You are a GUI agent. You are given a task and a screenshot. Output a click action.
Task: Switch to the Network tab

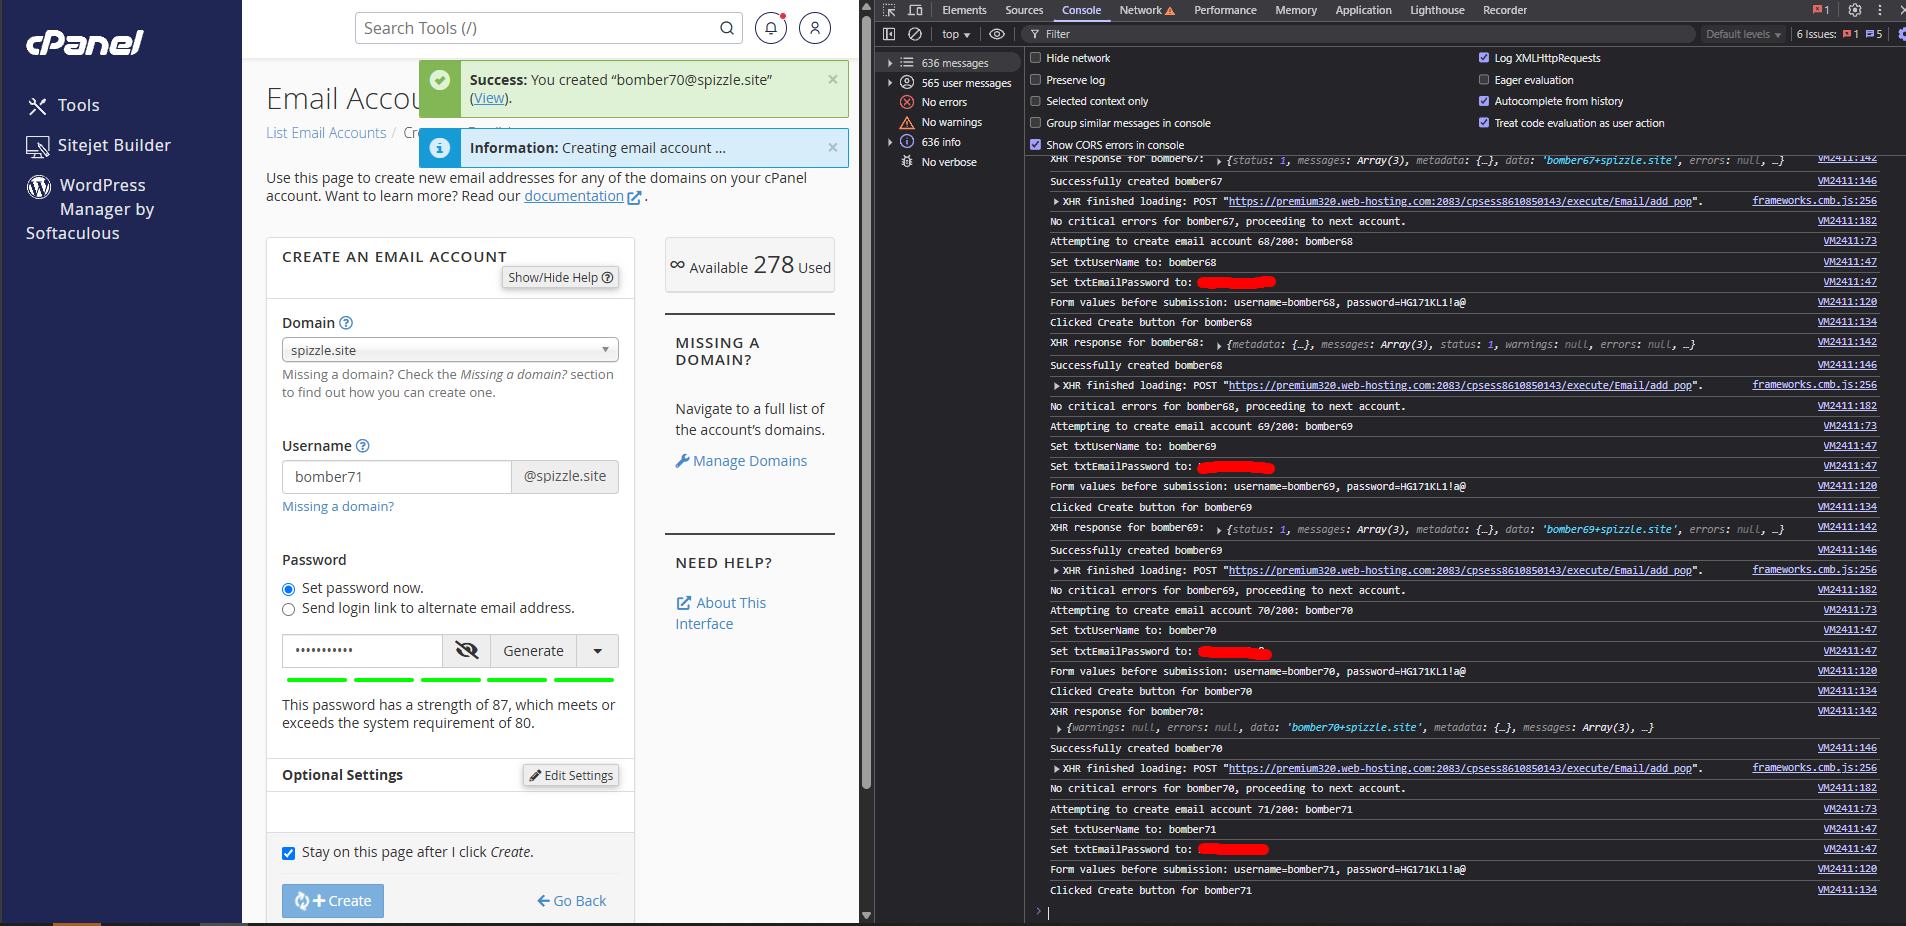[1146, 10]
